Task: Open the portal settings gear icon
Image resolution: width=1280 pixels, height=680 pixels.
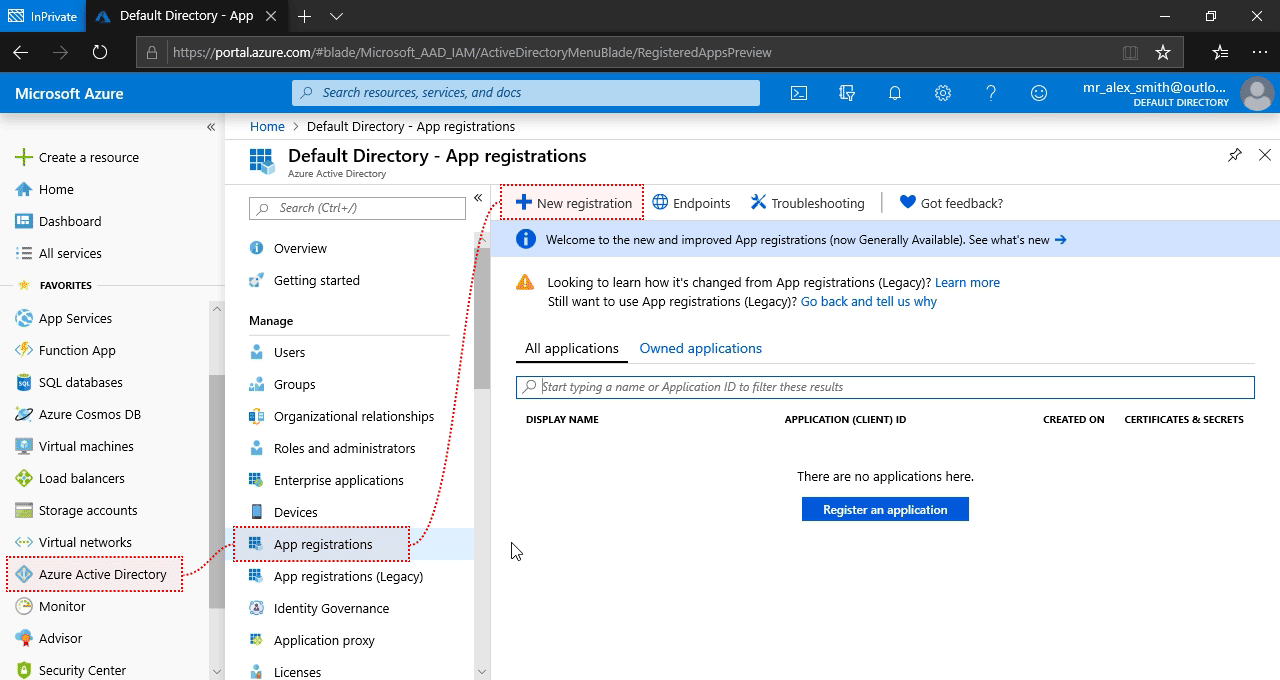Action: [x=943, y=93]
